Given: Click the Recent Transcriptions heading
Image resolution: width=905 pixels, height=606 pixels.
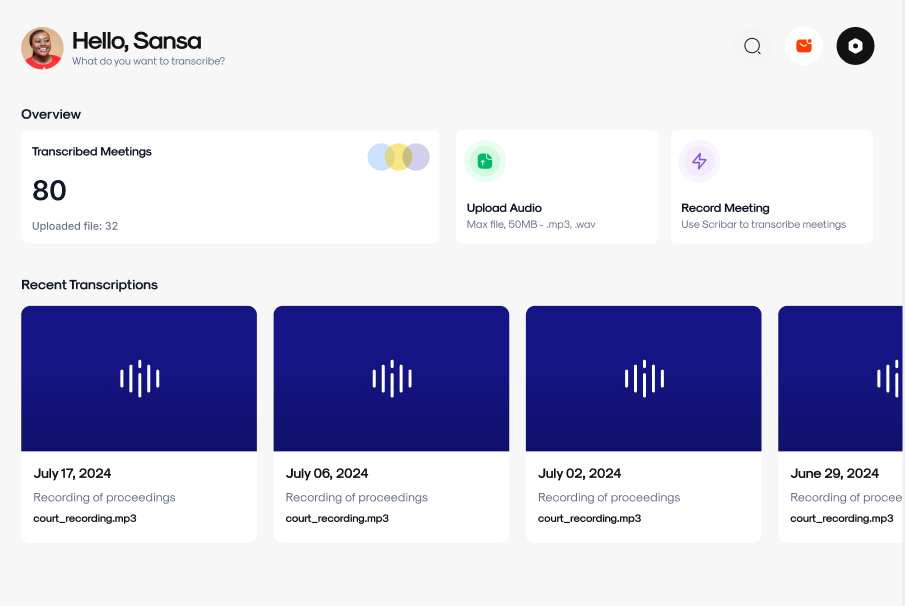Looking at the screenshot, I should [89, 285].
